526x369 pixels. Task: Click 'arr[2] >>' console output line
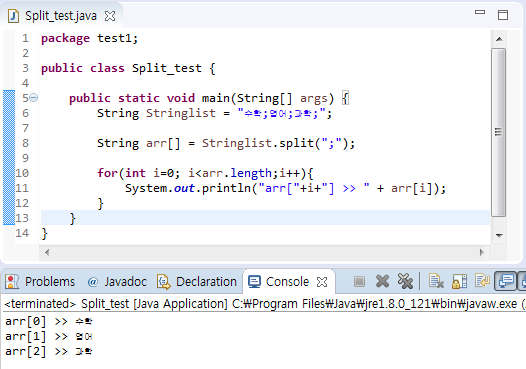coord(49,352)
